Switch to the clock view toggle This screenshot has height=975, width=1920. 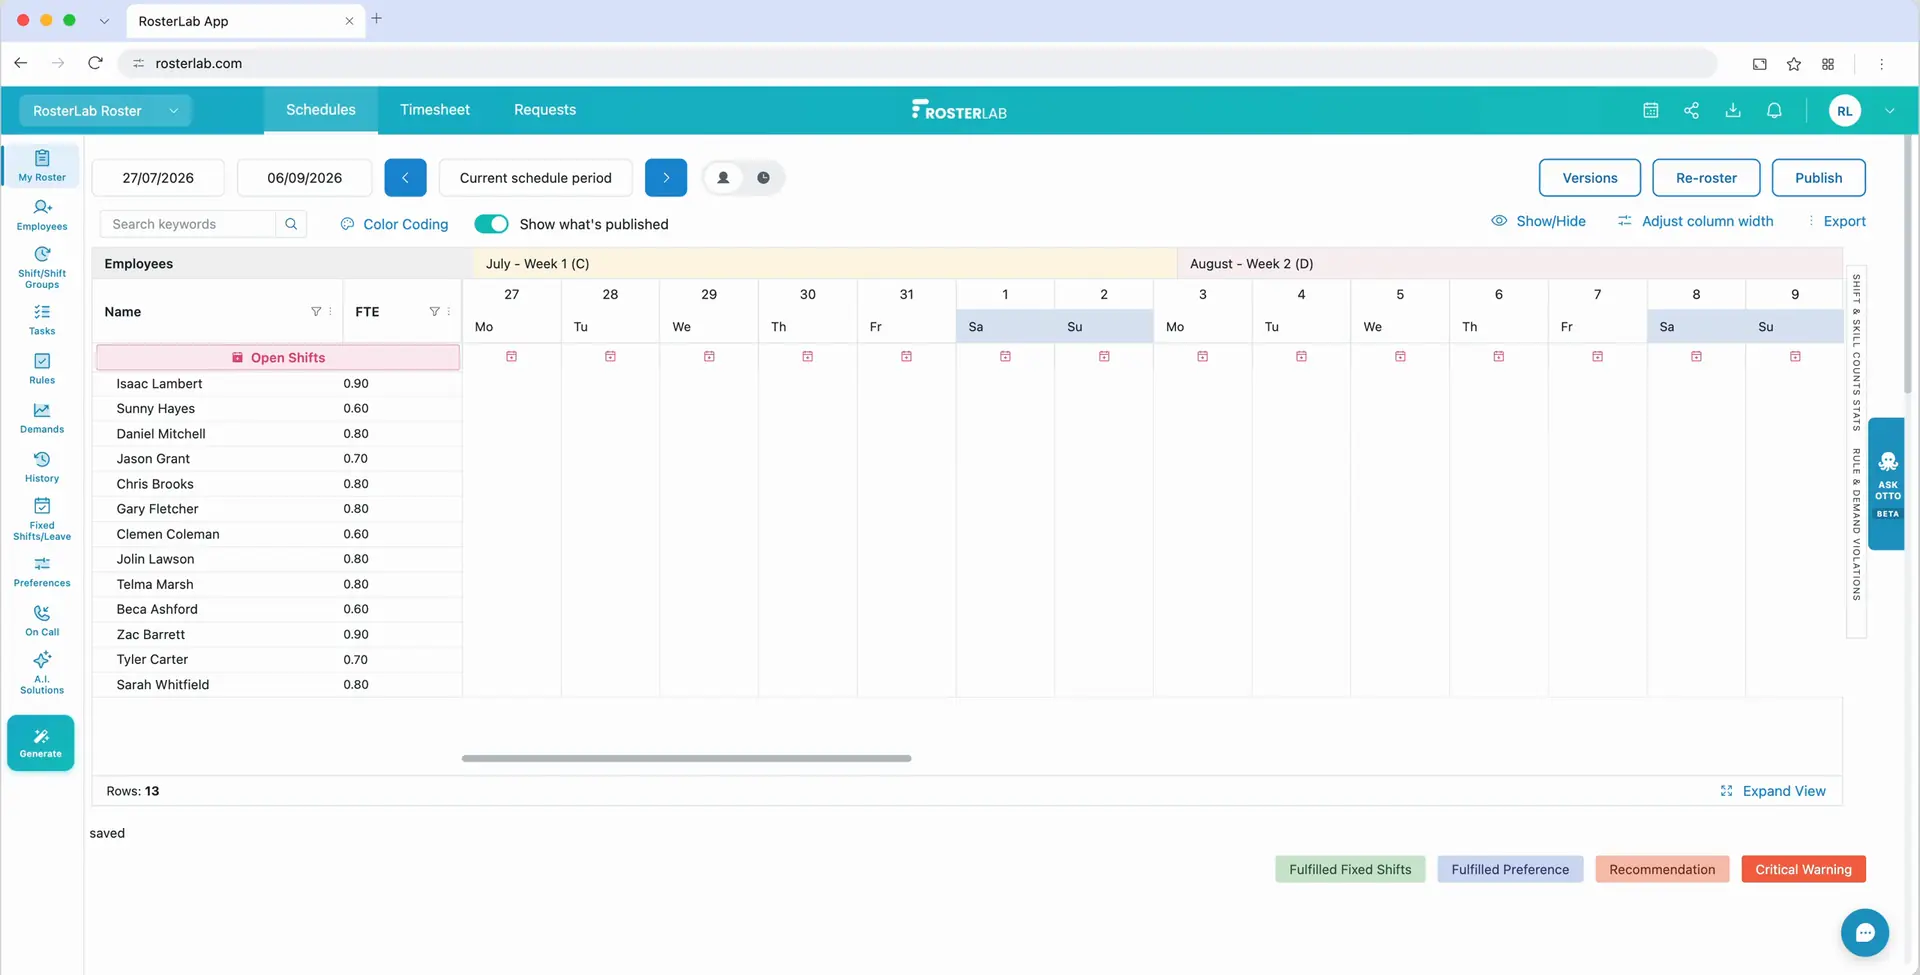[763, 178]
